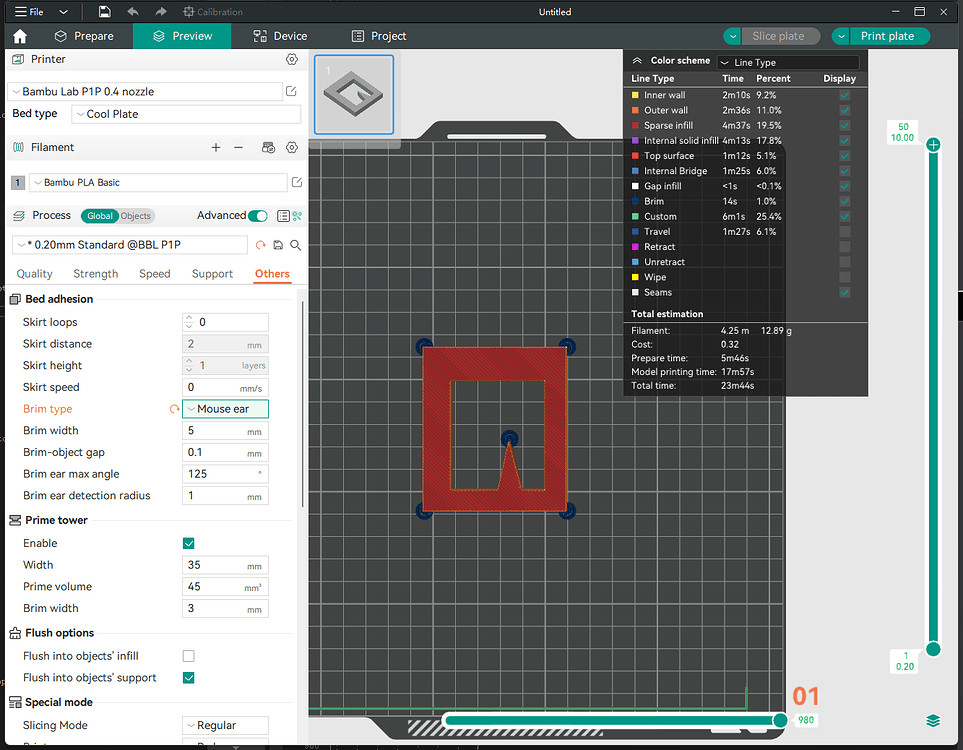
Task: Open the 0.20mm Standard process dropdown
Action: tap(130, 245)
